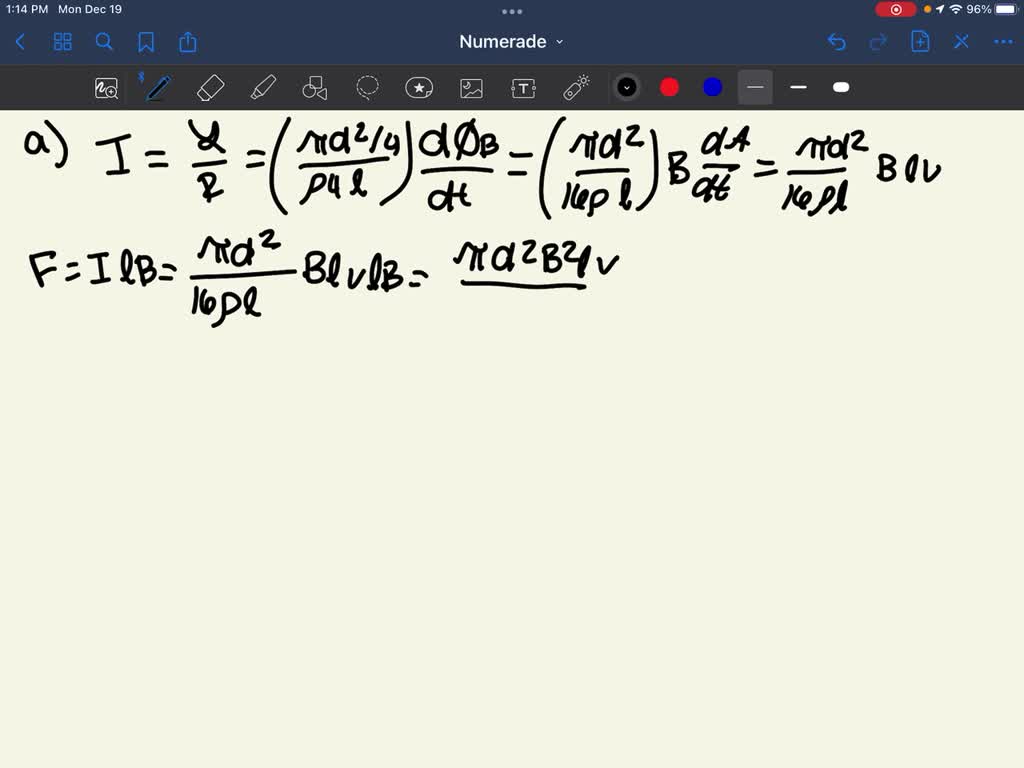Add a new page
The width and height of the screenshot is (1024, 768).
tap(920, 42)
